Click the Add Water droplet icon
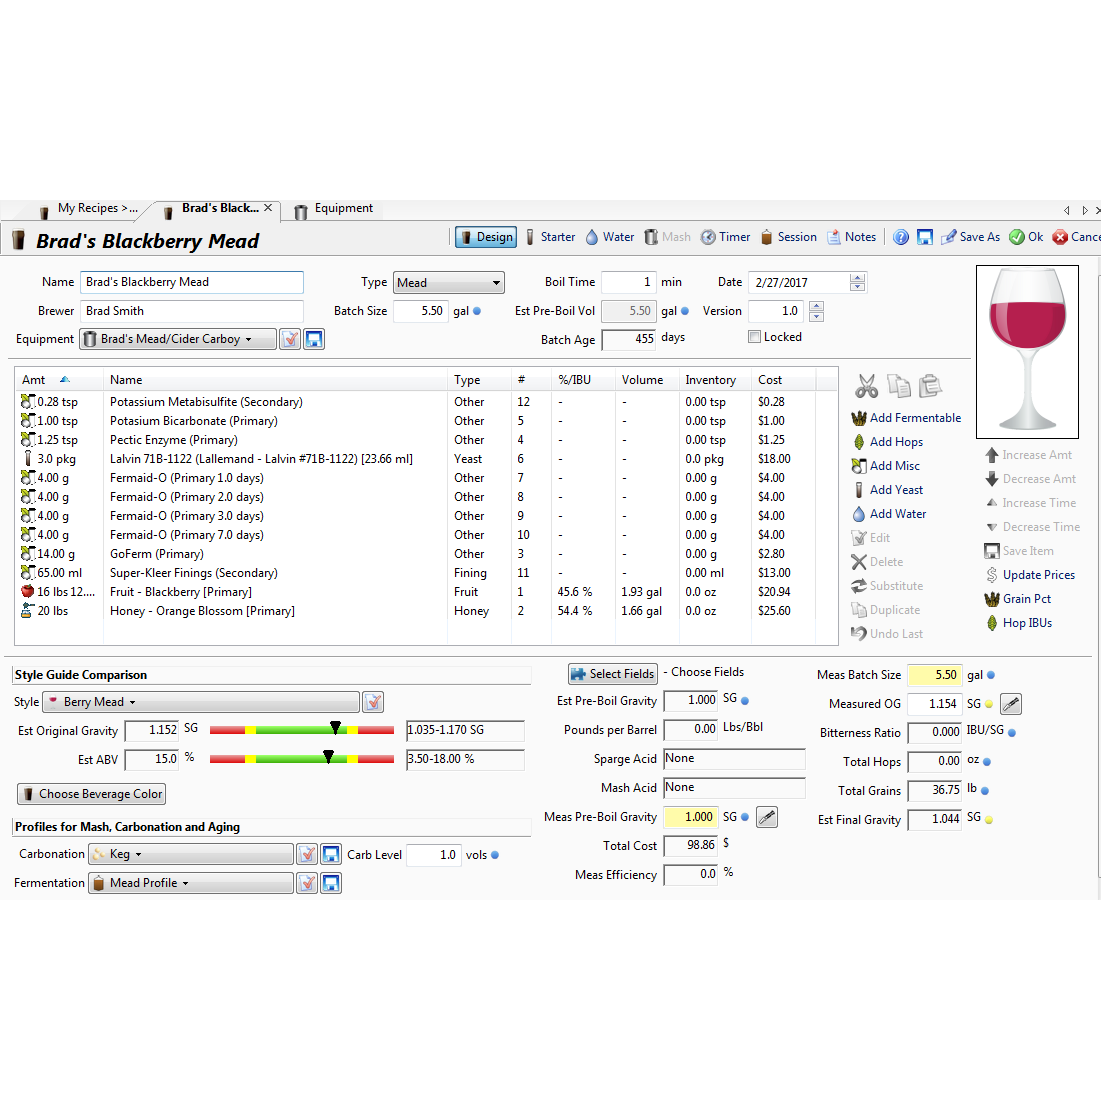The width and height of the screenshot is (1101, 1101). [858, 514]
